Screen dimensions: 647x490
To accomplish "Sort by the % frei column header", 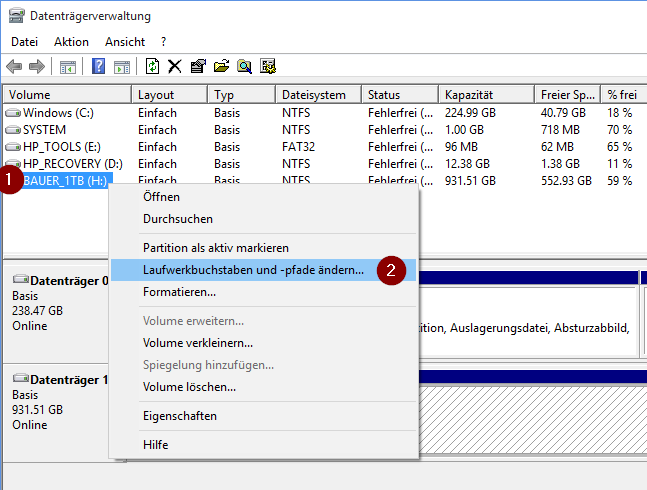I will coord(624,95).
